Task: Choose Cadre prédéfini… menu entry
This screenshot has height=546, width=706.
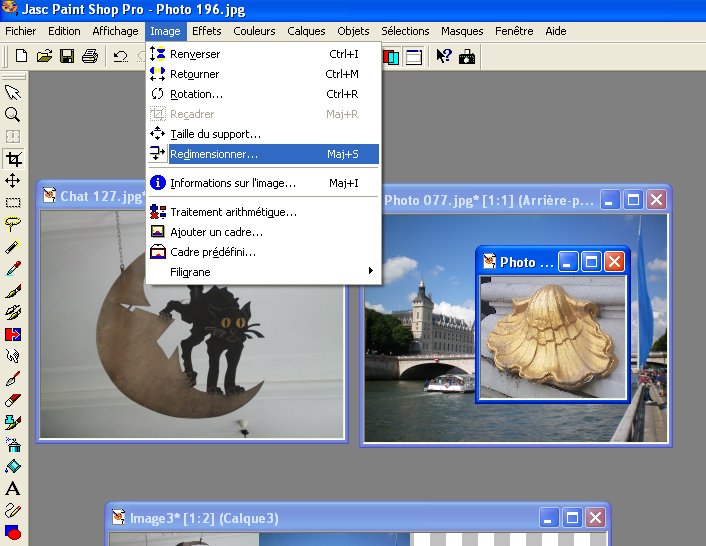Action: coord(264,252)
